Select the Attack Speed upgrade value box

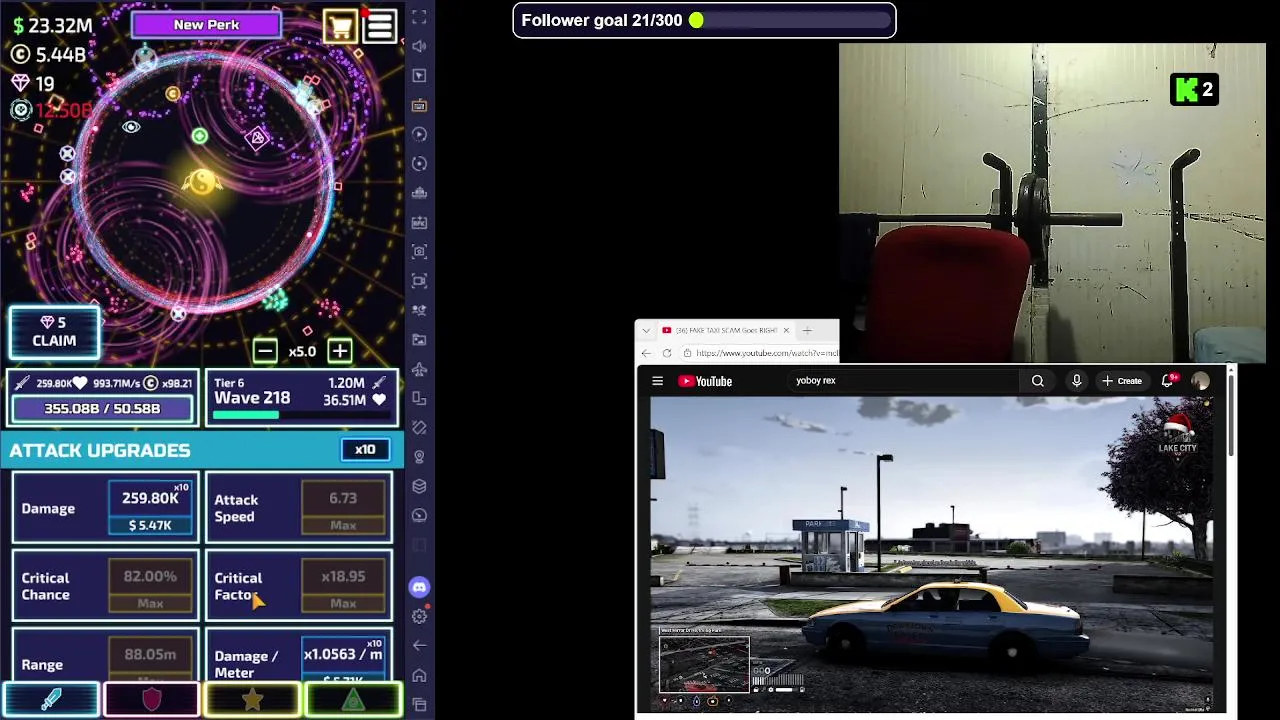tap(343, 508)
